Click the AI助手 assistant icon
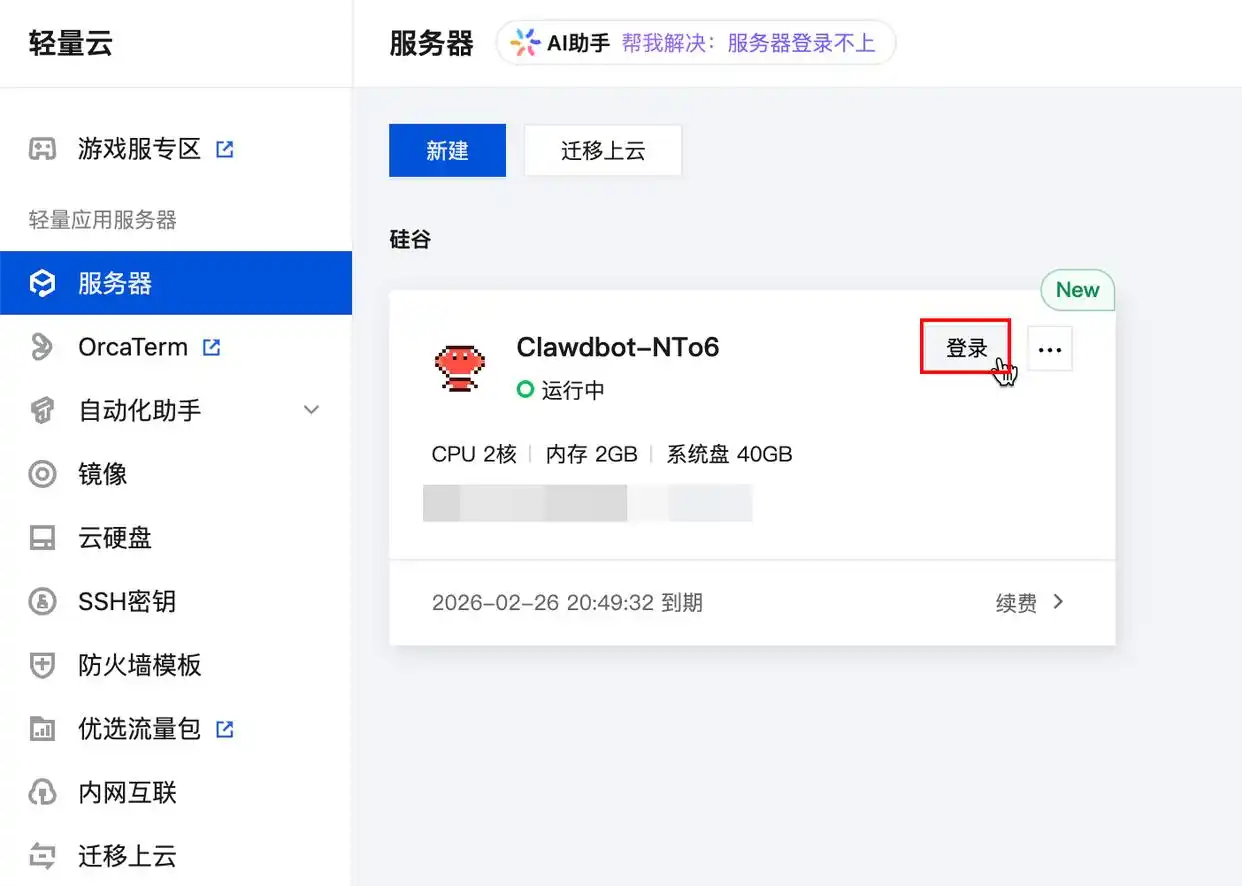This screenshot has width=1242, height=886. click(x=524, y=43)
